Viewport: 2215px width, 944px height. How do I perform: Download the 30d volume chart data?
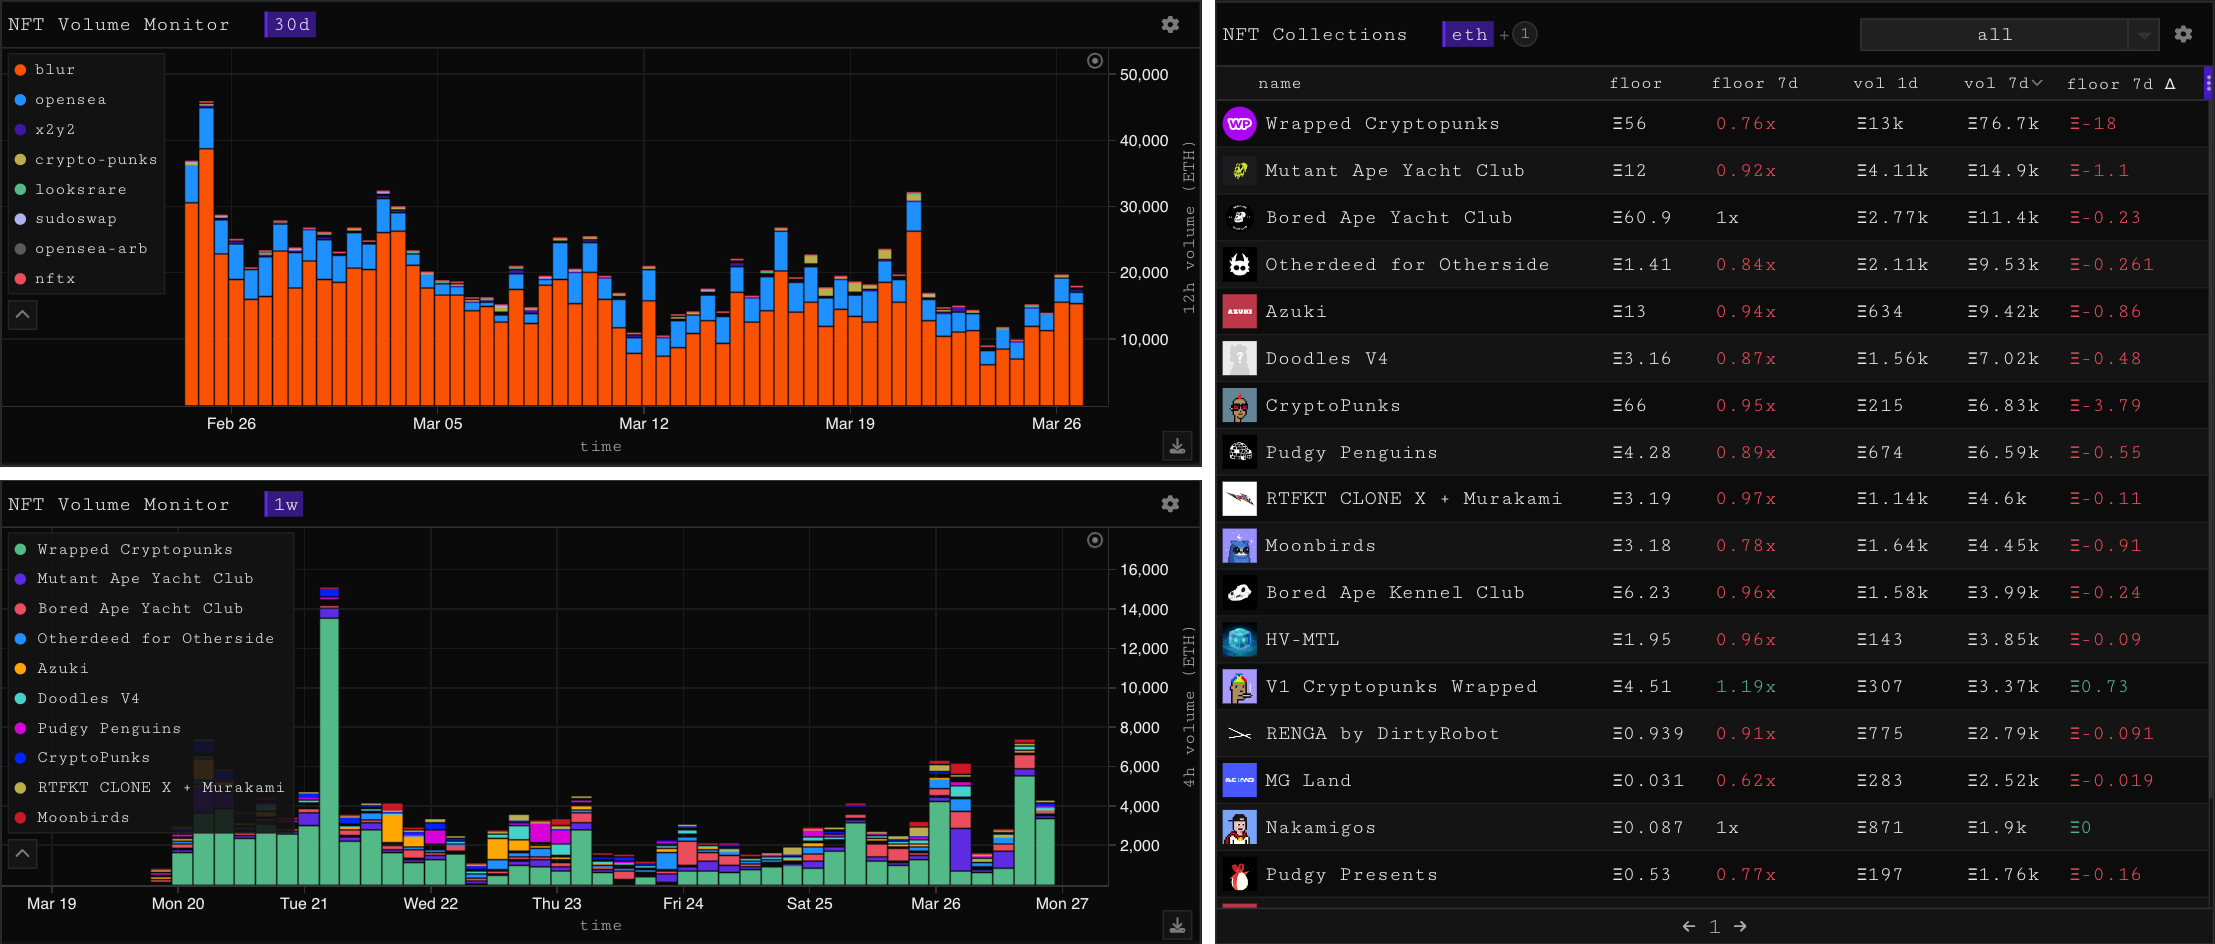tap(1178, 446)
